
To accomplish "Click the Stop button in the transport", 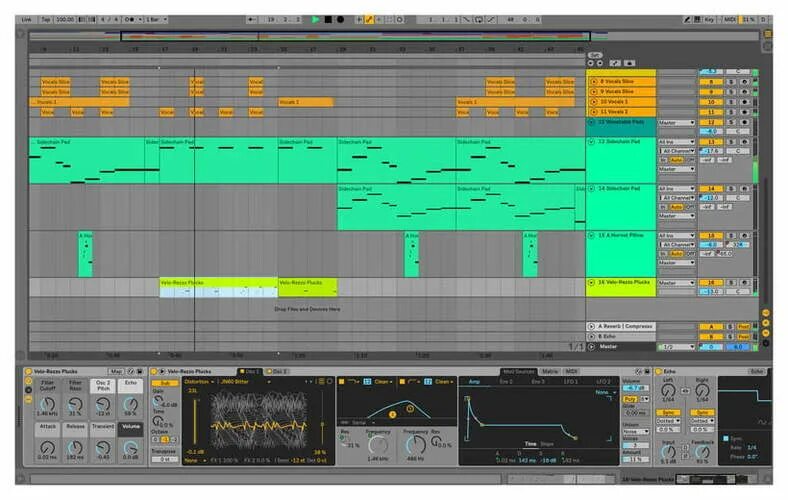I will point(328,20).
